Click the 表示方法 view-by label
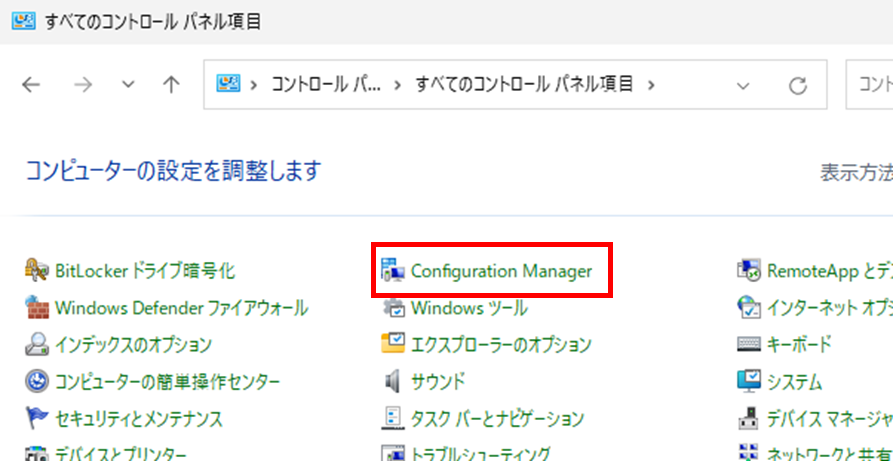 pos(856,172)
